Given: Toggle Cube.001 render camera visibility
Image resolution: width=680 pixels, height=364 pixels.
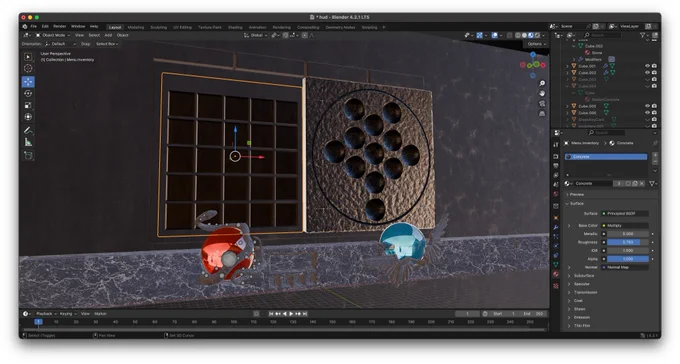Looking at the screenshot, I should tap(654, 66).
